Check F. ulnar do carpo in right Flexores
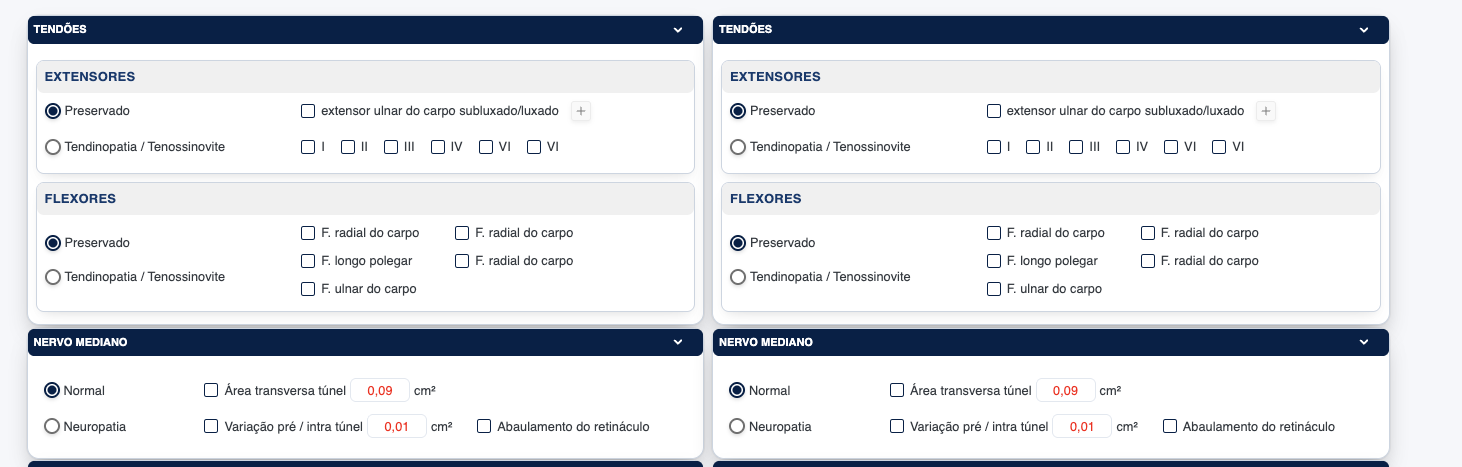The height and width of the screenshot is (467, 1462). [994, 289]
